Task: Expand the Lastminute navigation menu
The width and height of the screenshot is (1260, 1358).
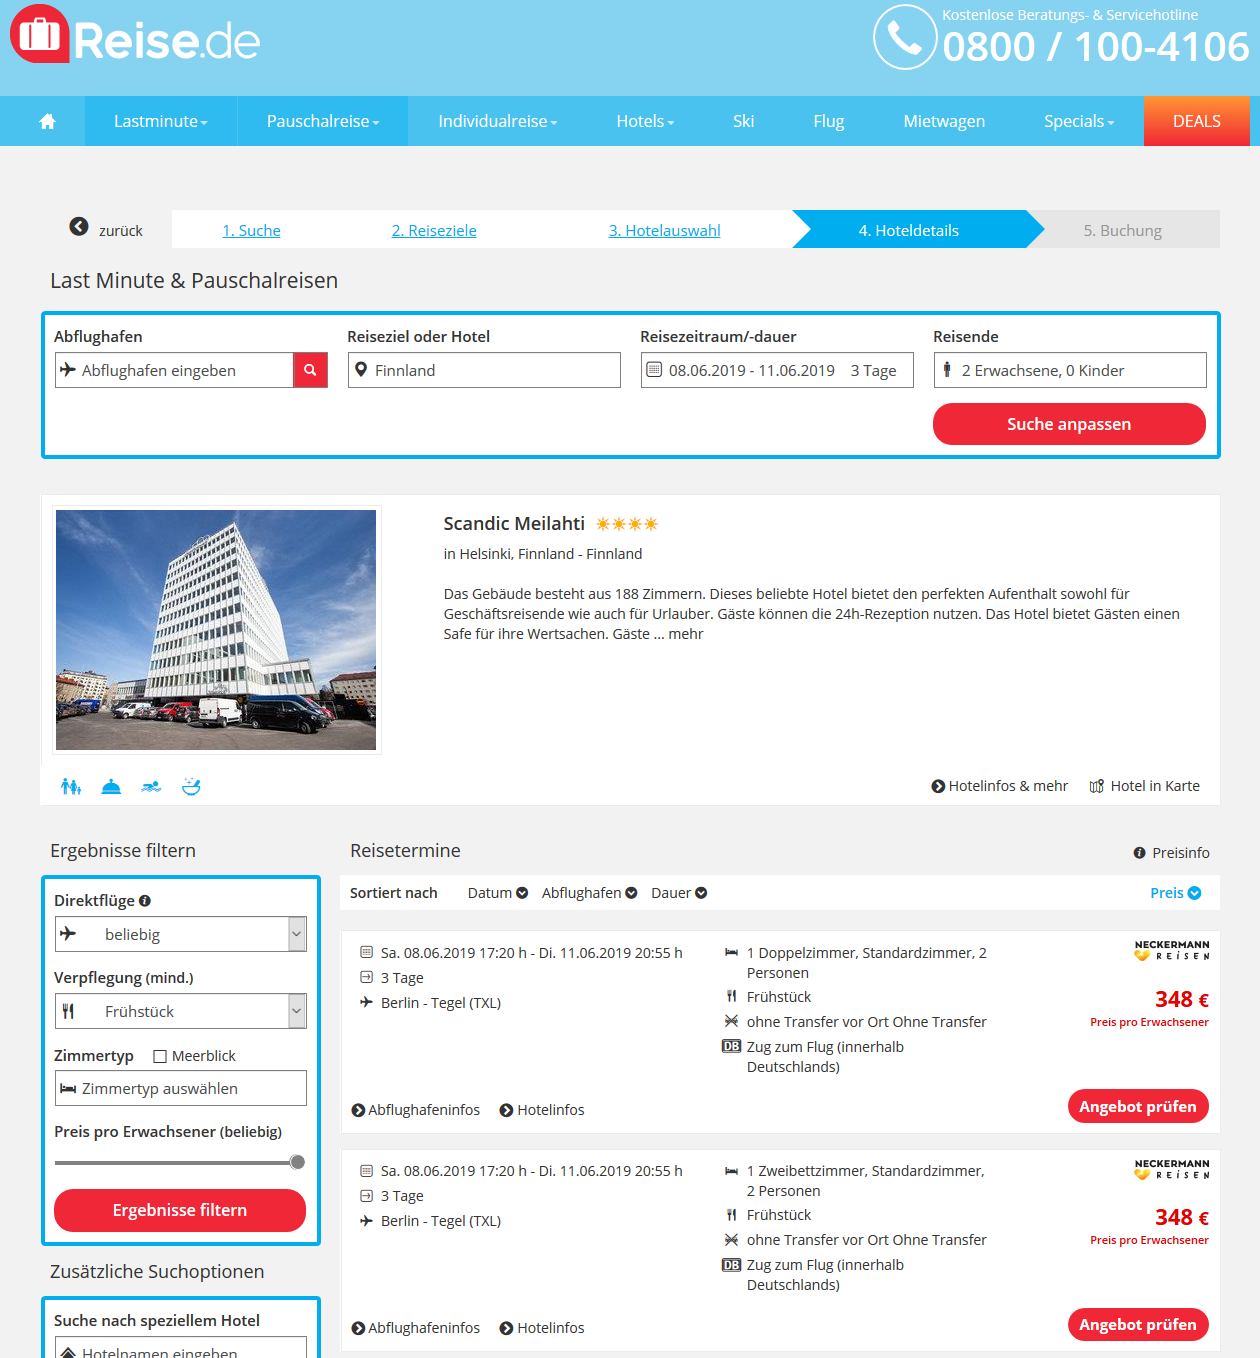Action: click(x=161, y=121)
